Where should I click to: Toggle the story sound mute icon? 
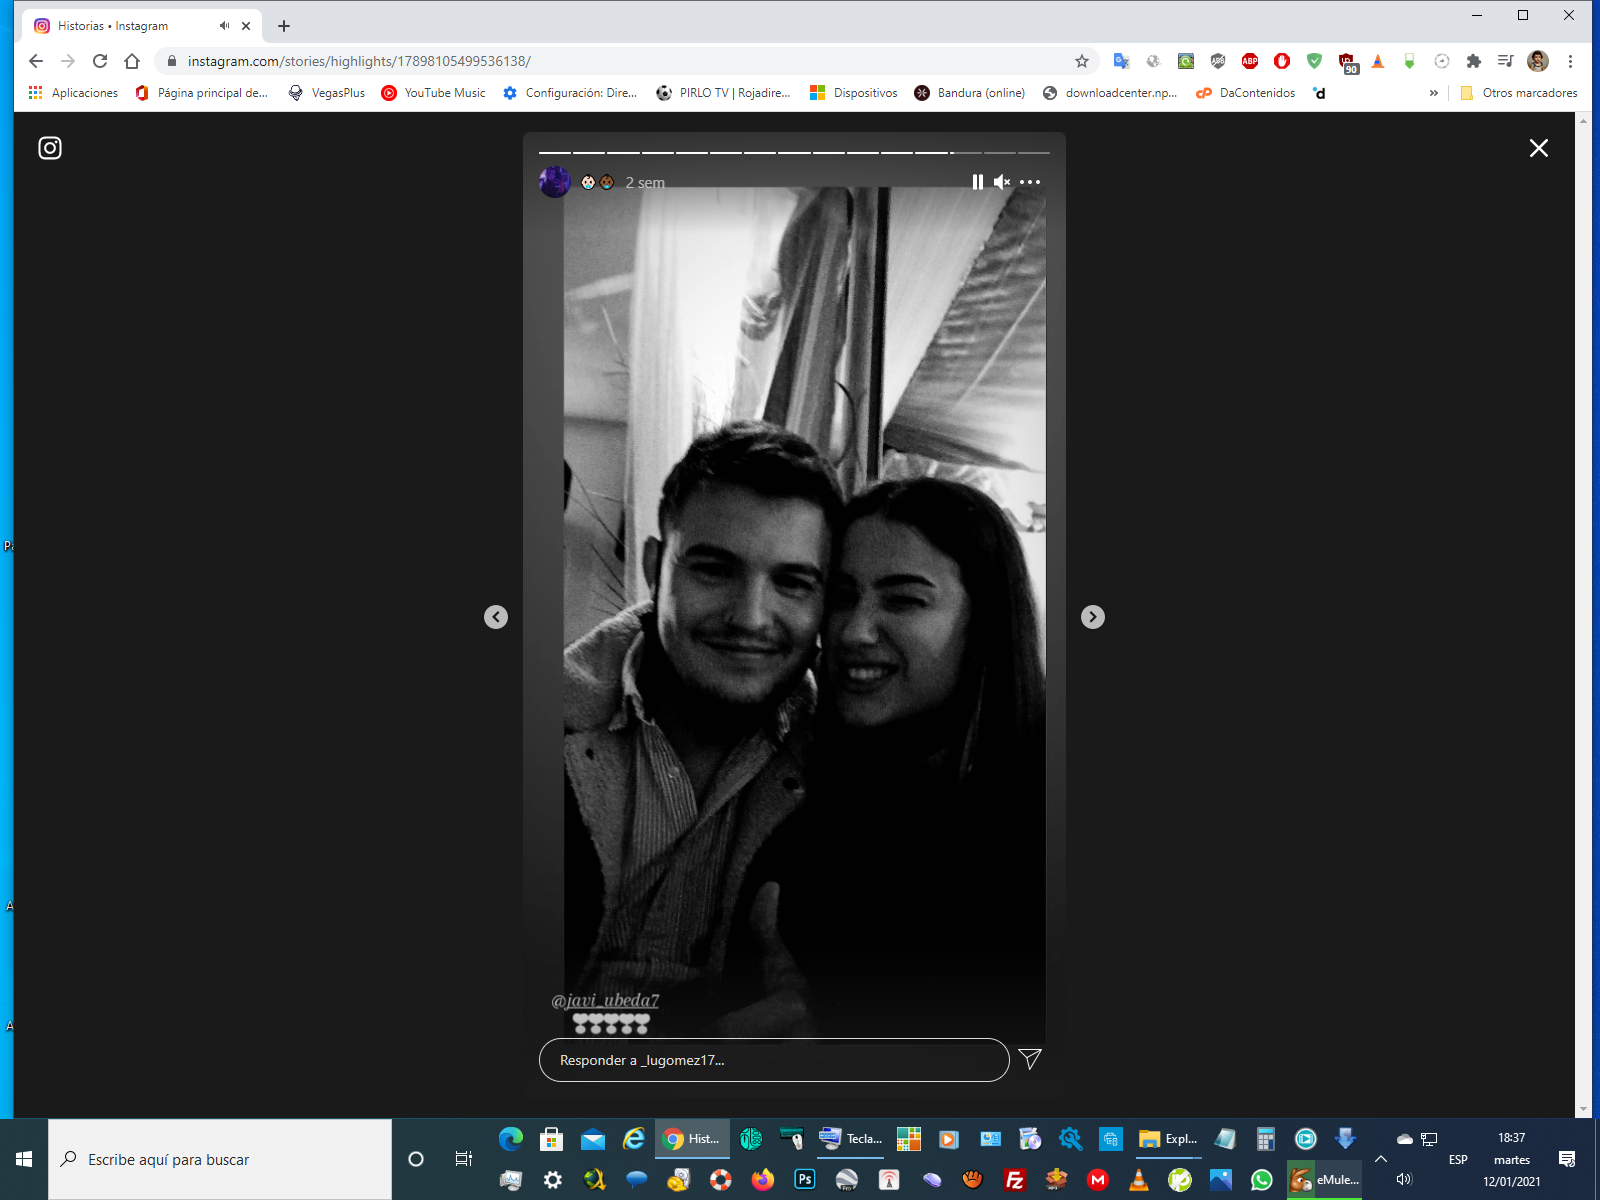[1001, 182]
